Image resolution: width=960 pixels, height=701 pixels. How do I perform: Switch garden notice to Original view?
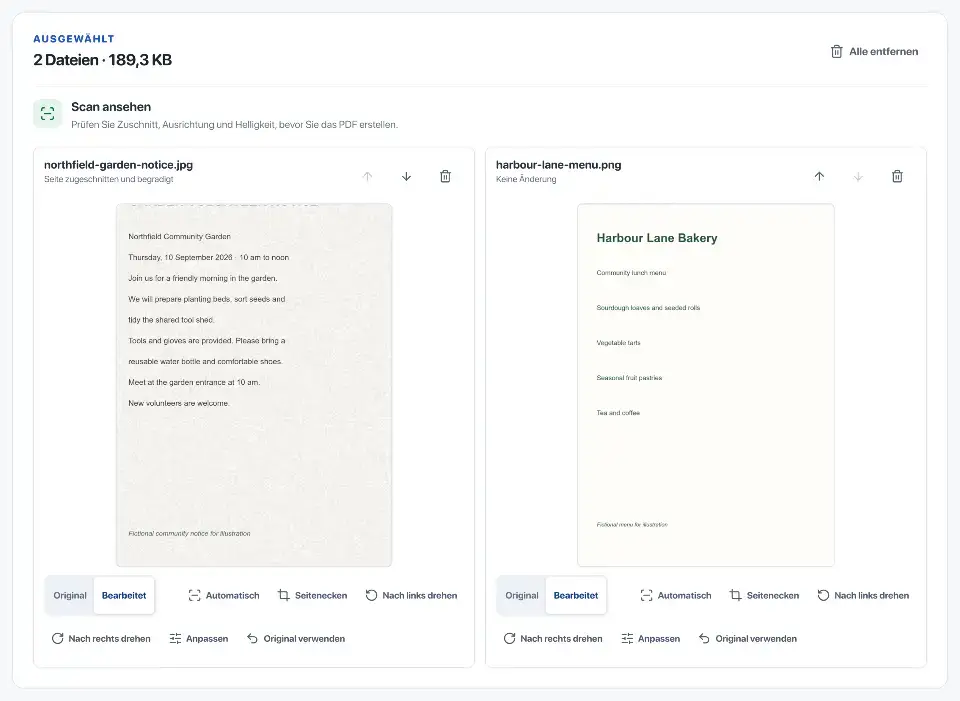(x=70, y=595)
